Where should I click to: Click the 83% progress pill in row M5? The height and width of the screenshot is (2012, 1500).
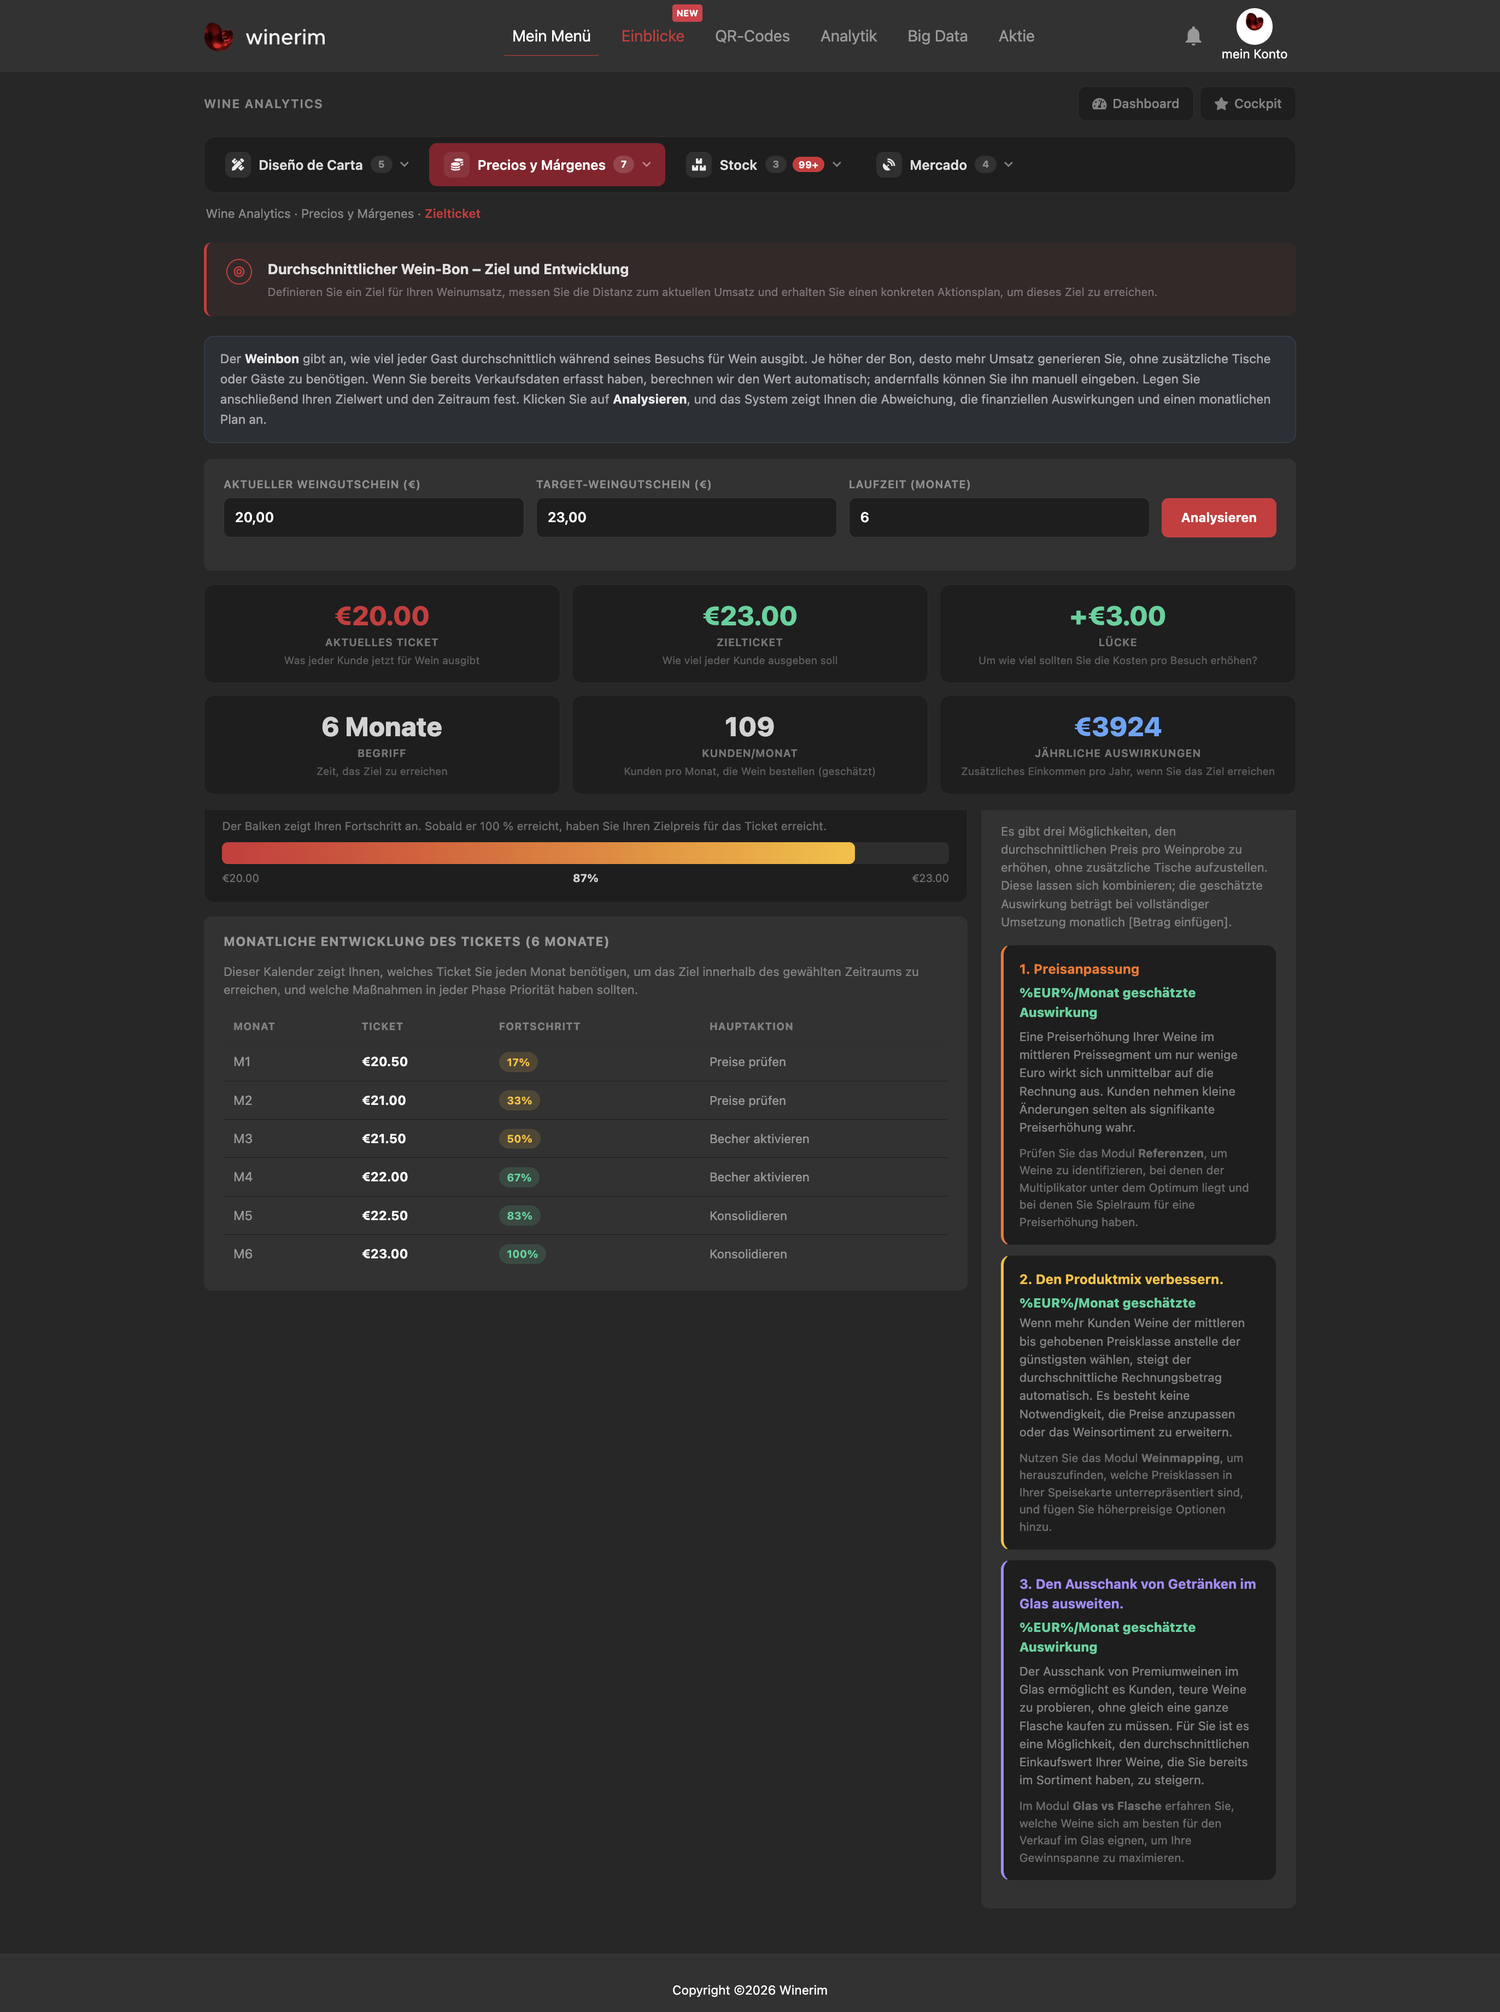[x=519, y=1216]
